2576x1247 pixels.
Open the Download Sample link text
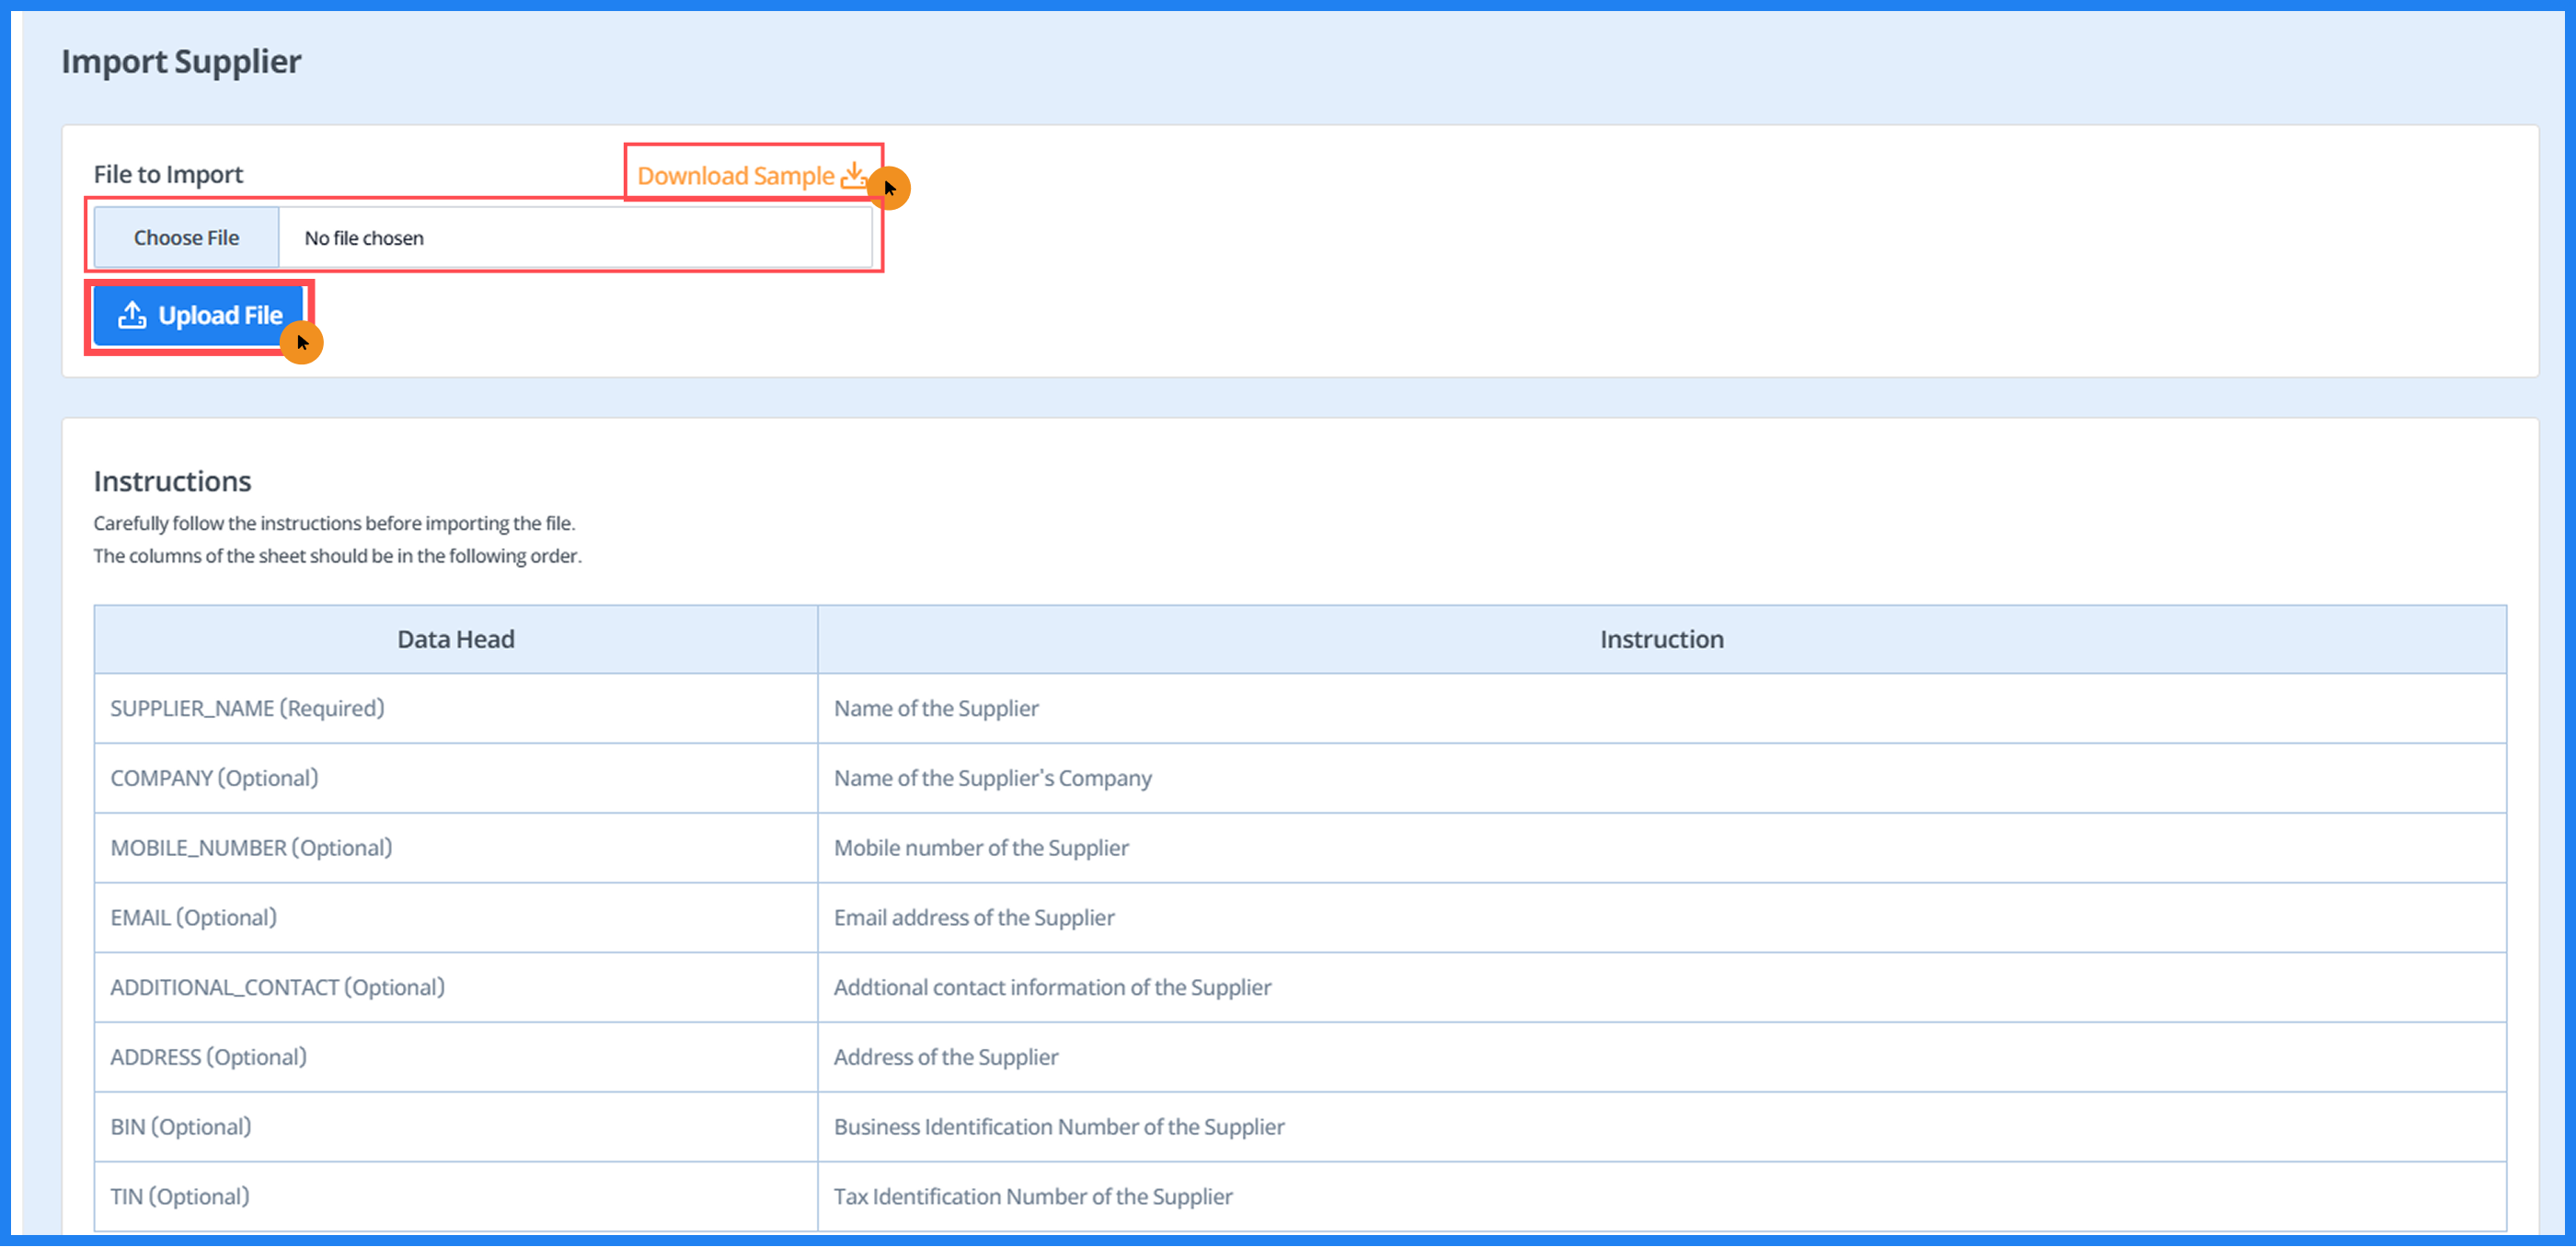click(735, 176)
